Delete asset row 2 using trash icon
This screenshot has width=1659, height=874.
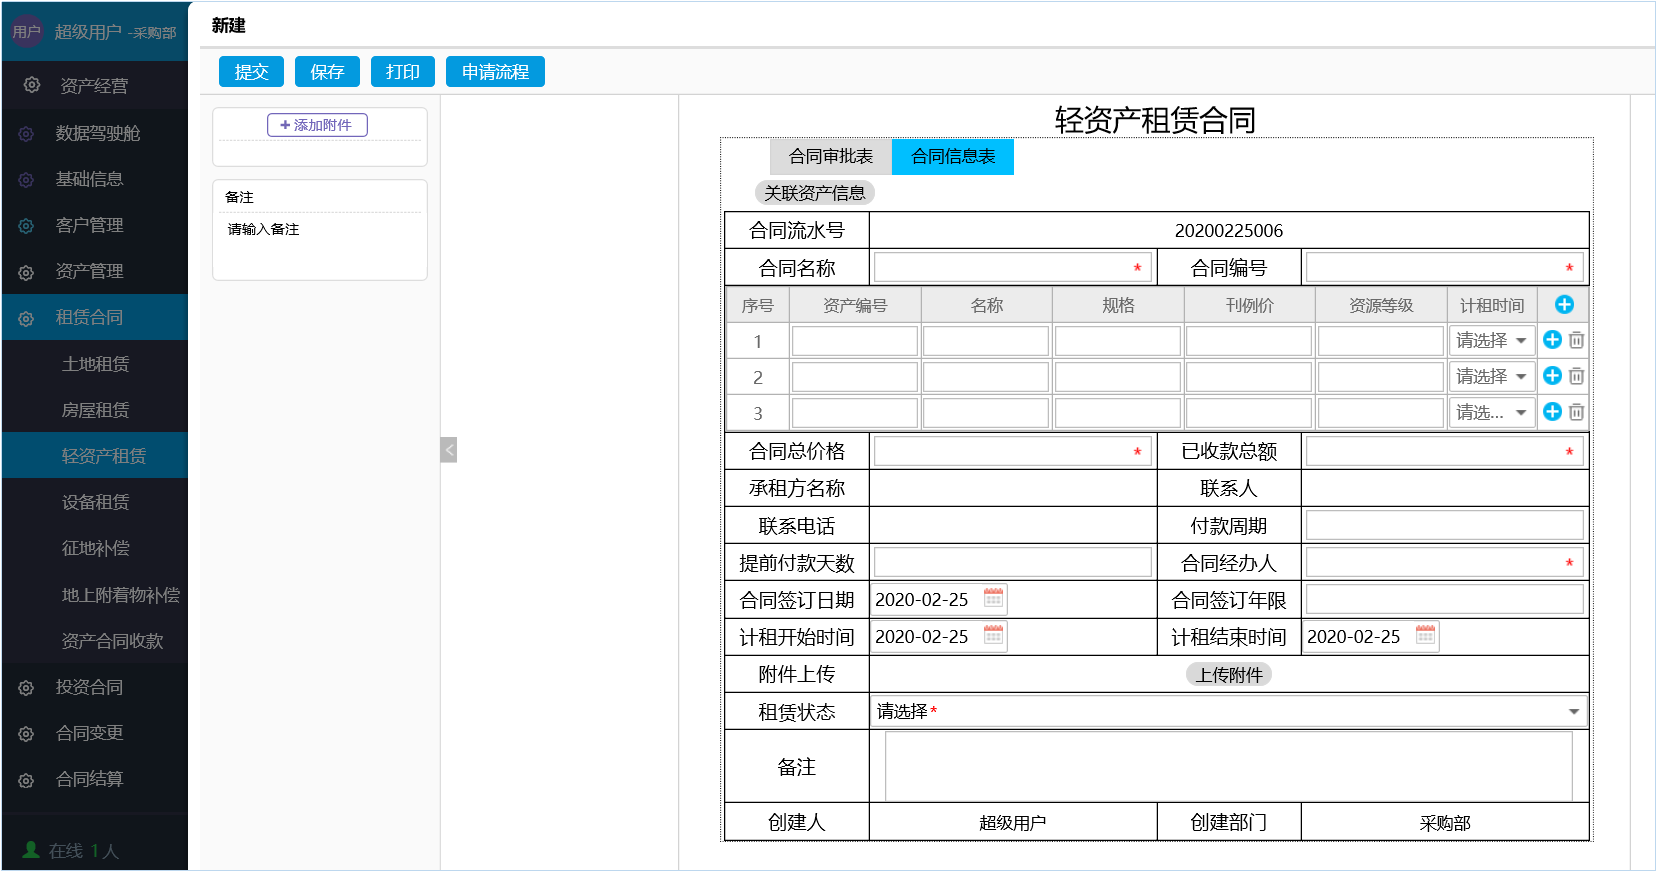(1576, 376)
